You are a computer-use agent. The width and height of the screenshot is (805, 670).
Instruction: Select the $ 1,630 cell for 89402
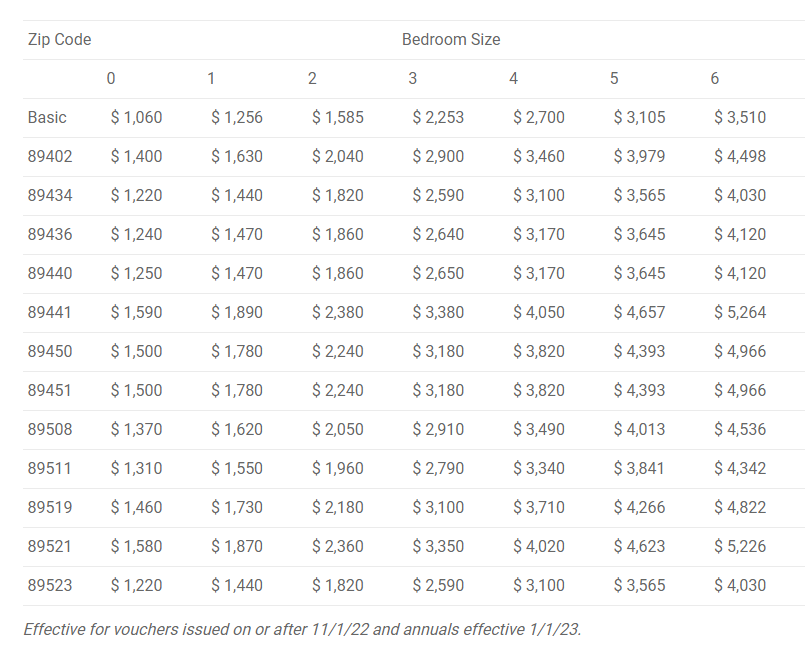click(237, 157)
